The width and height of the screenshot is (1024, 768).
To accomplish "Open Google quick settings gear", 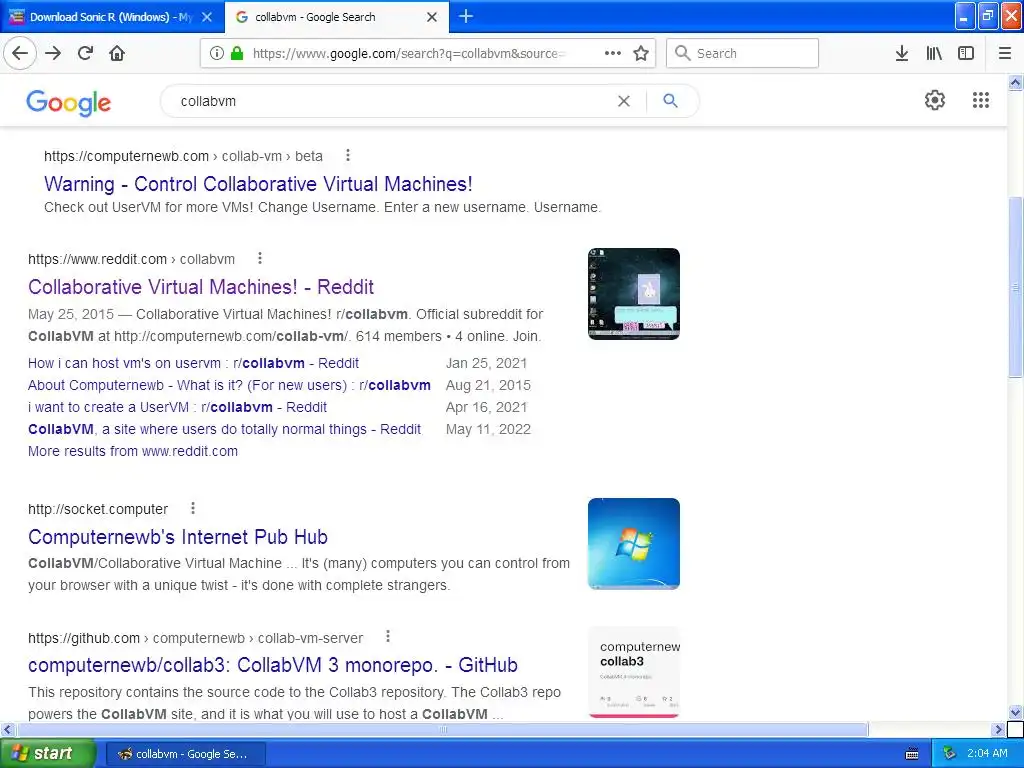I will [x=935, y=100].
